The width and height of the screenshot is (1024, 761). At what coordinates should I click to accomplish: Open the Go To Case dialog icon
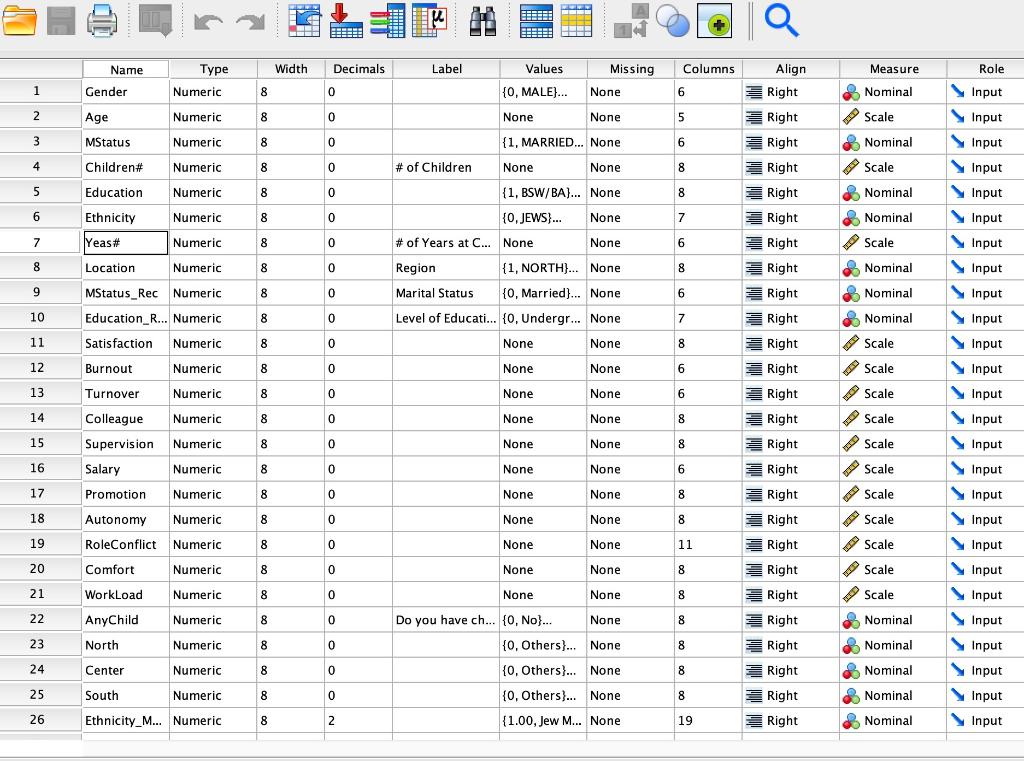pyautogui.click(x=305, y=21)
